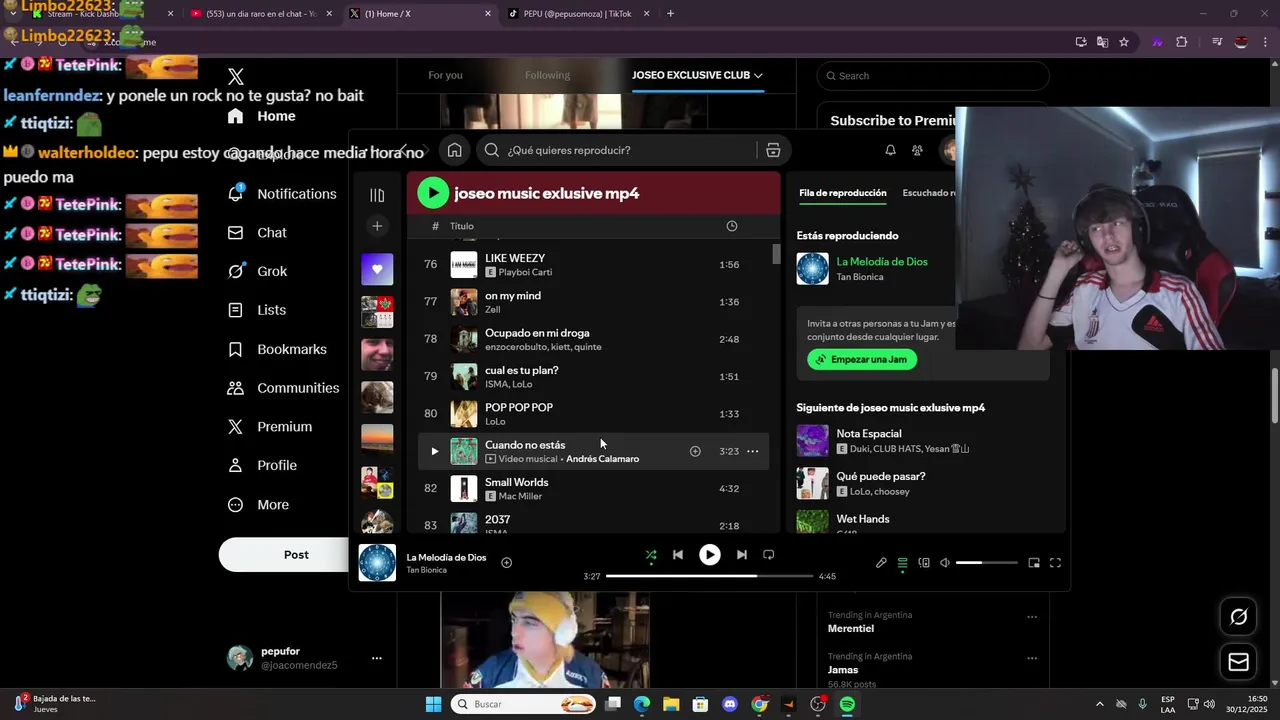Viewport: 1280px width, 720px height.
Task: Click the Andrés Calamaro artist link
Action: point(602,459)
